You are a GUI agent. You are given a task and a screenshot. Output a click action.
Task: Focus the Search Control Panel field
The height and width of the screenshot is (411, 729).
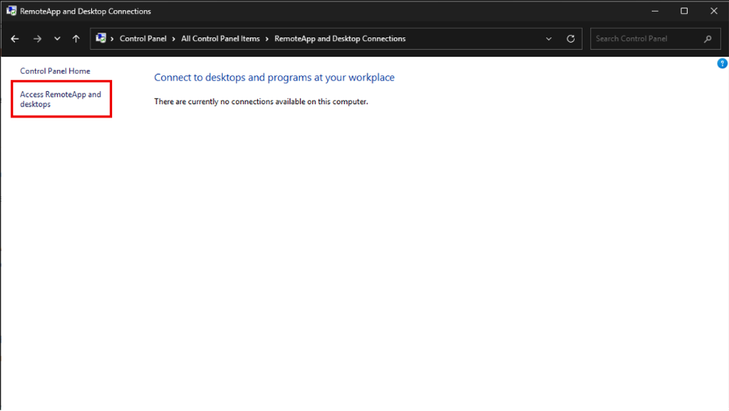tap(655, 39)
